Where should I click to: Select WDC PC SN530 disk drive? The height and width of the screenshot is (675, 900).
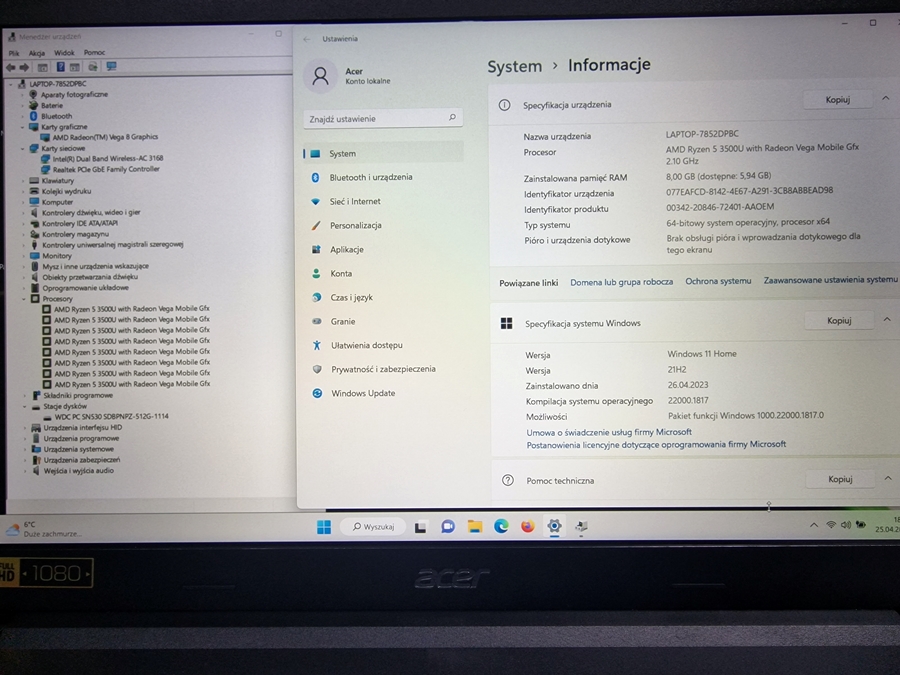[106, 417]
